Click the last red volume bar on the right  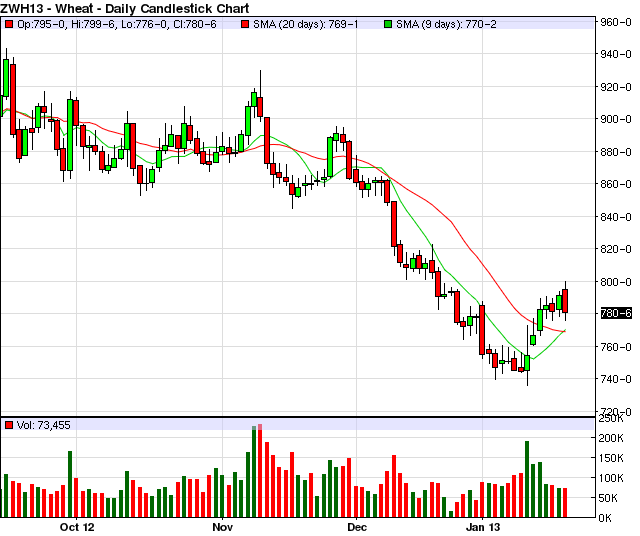565,503
